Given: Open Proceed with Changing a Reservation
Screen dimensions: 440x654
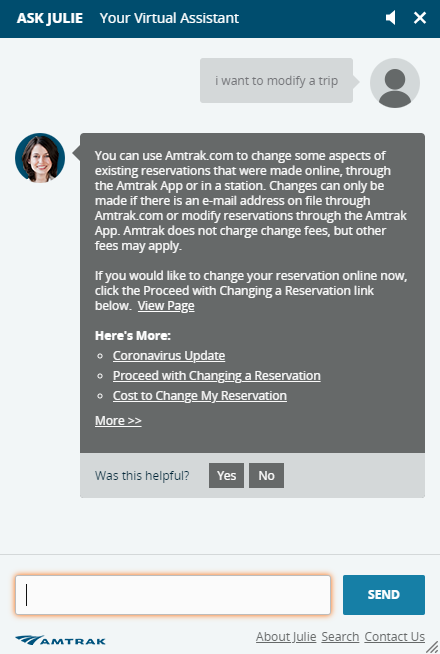Looking at the screenshot, I should tap(216, 376).
